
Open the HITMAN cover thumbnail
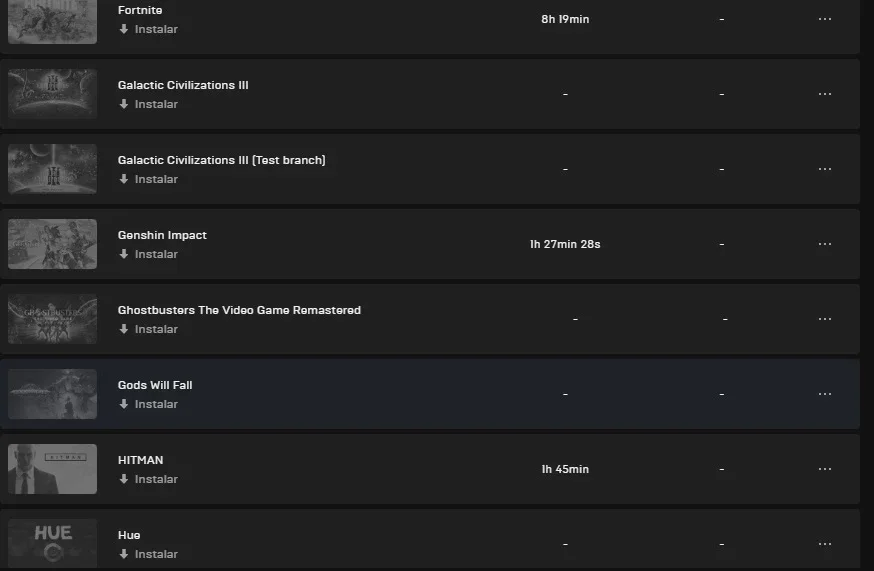pos(52,469)
